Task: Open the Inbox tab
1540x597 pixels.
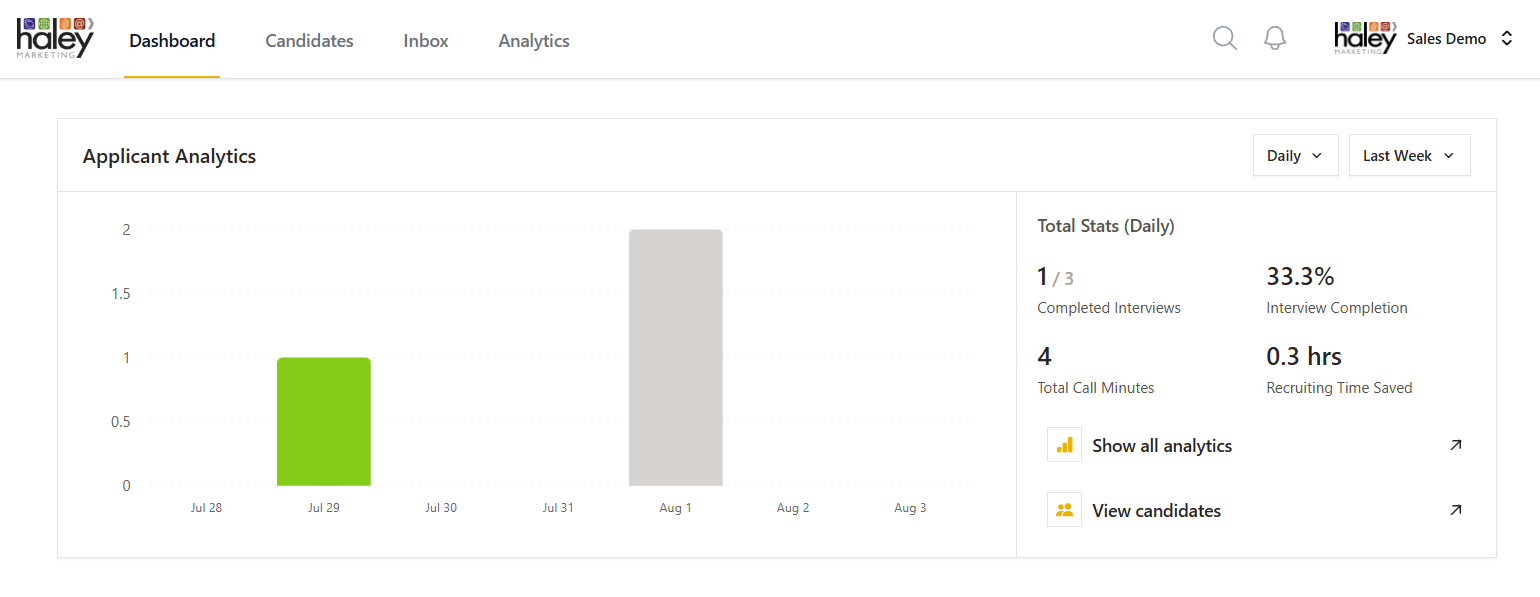Action: (x=426, y=41)
